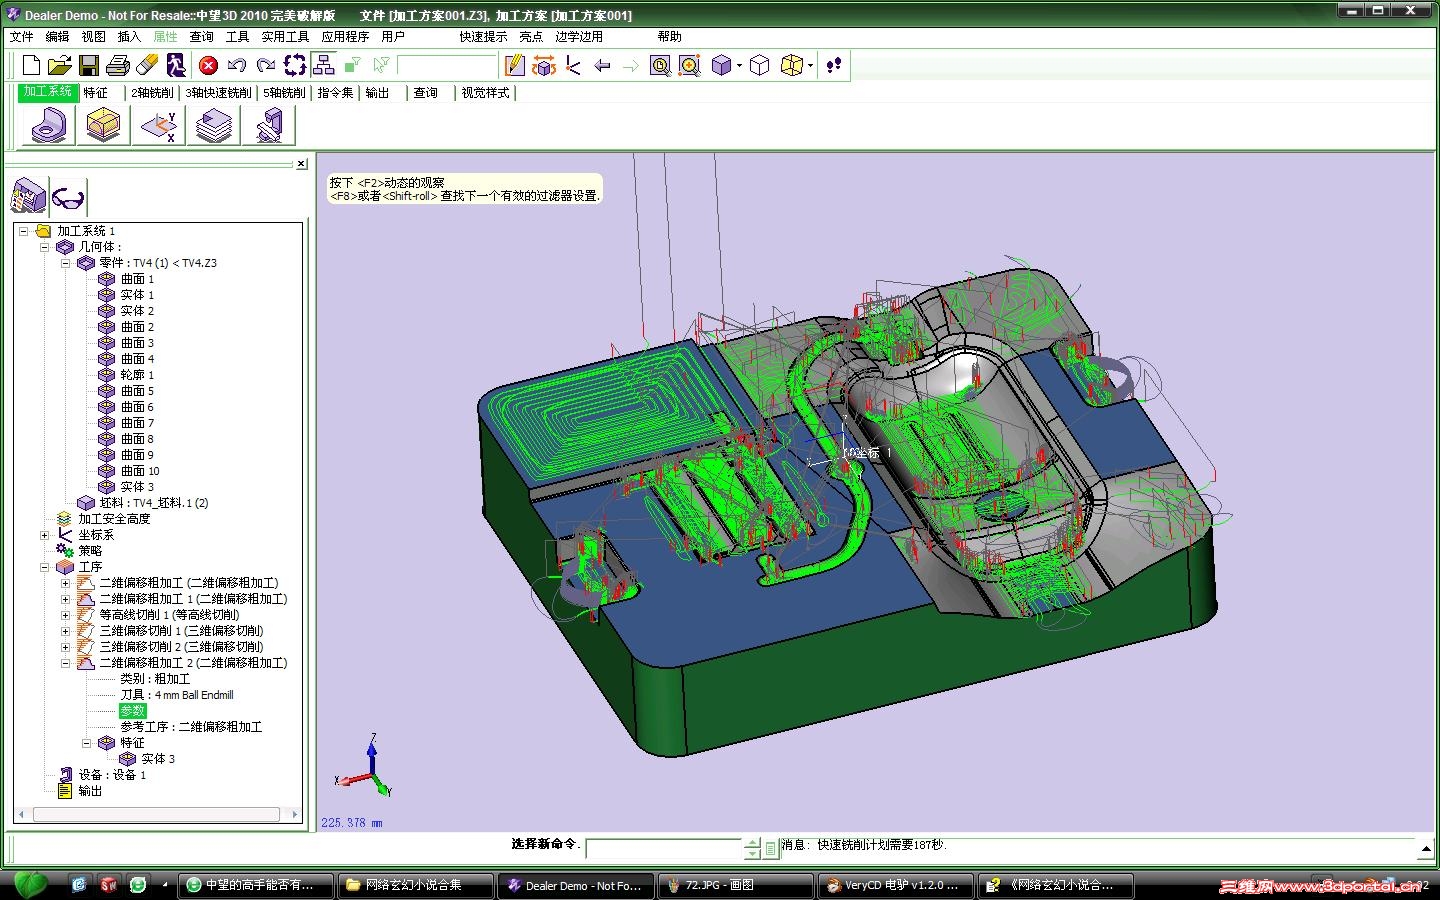Switch to the 加工系统 tab
The height and width of the screenshot is (900, 1440).
click(48, 92)
